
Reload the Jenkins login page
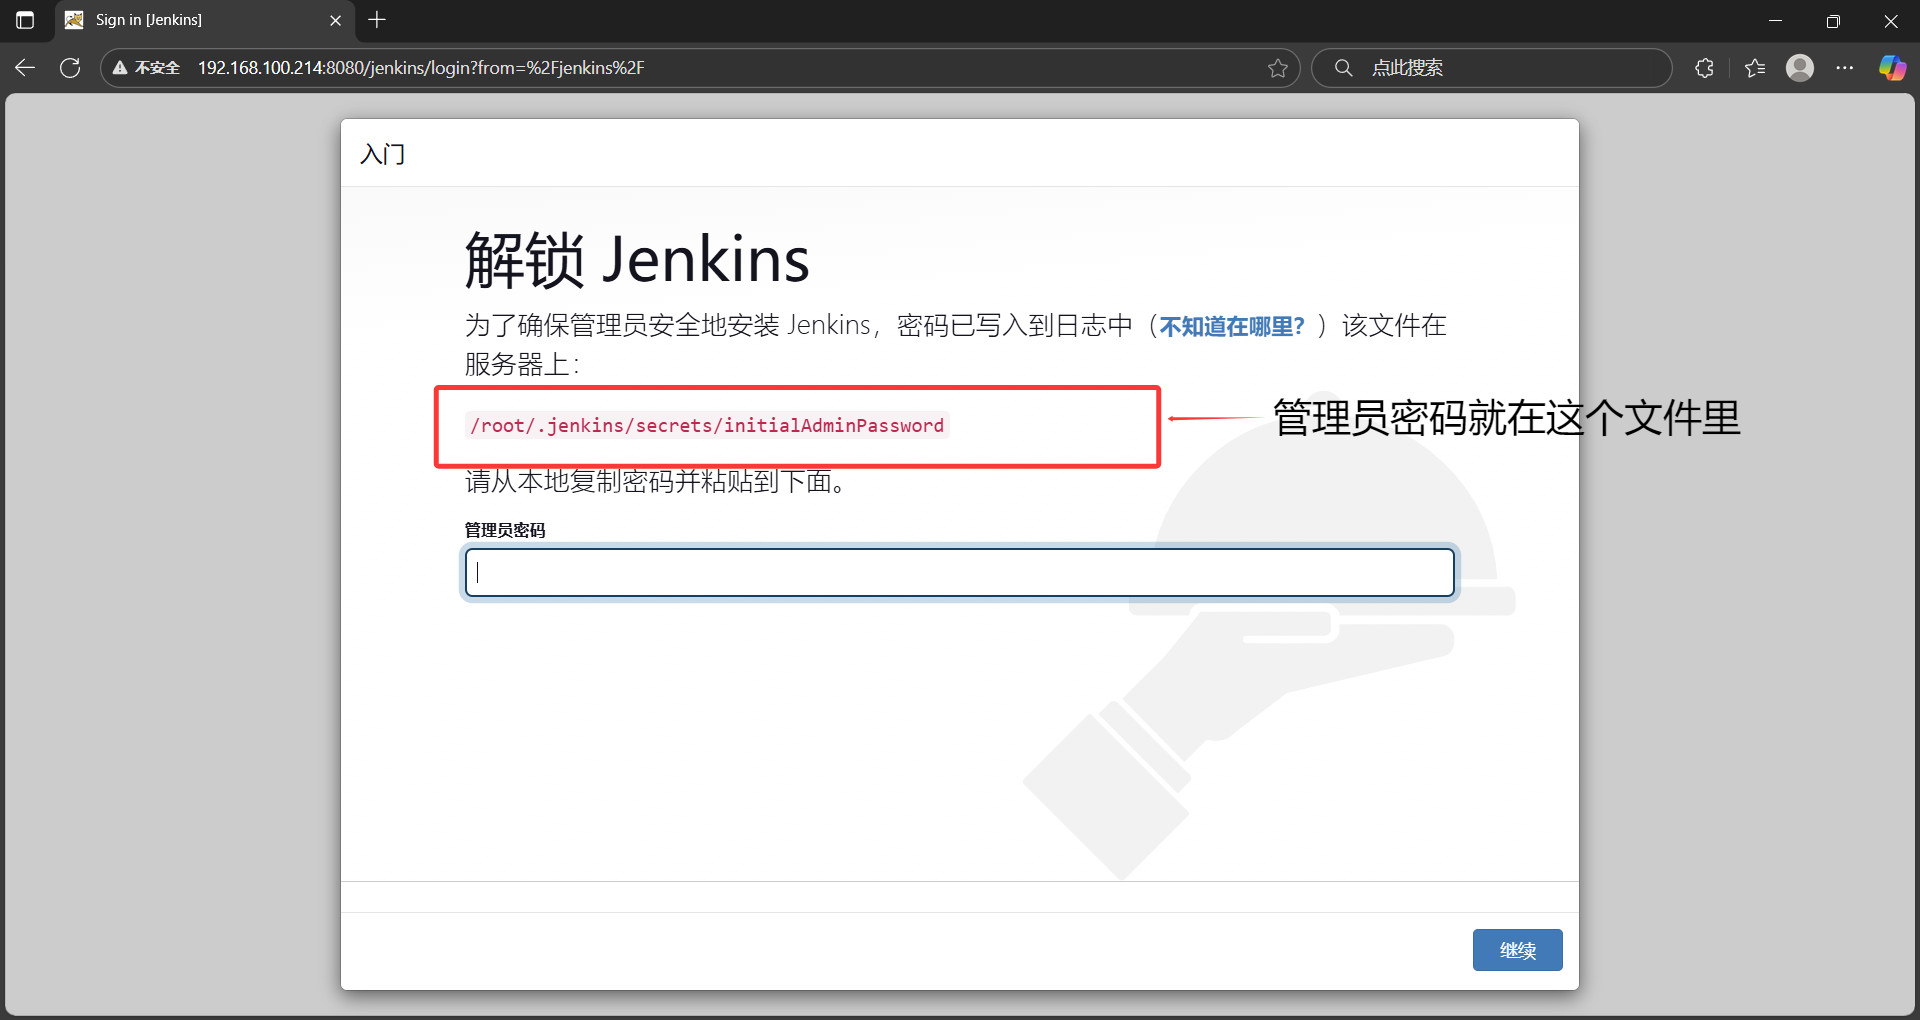(x=70, y=68)
